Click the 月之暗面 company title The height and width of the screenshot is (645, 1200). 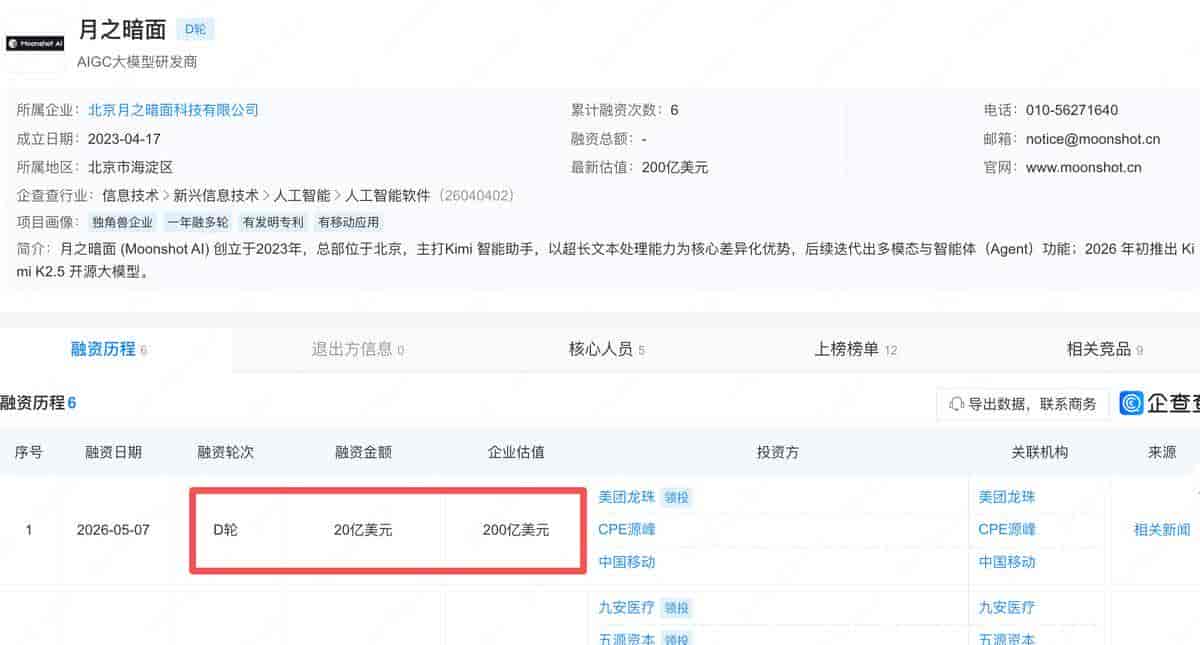pos(122,29)
